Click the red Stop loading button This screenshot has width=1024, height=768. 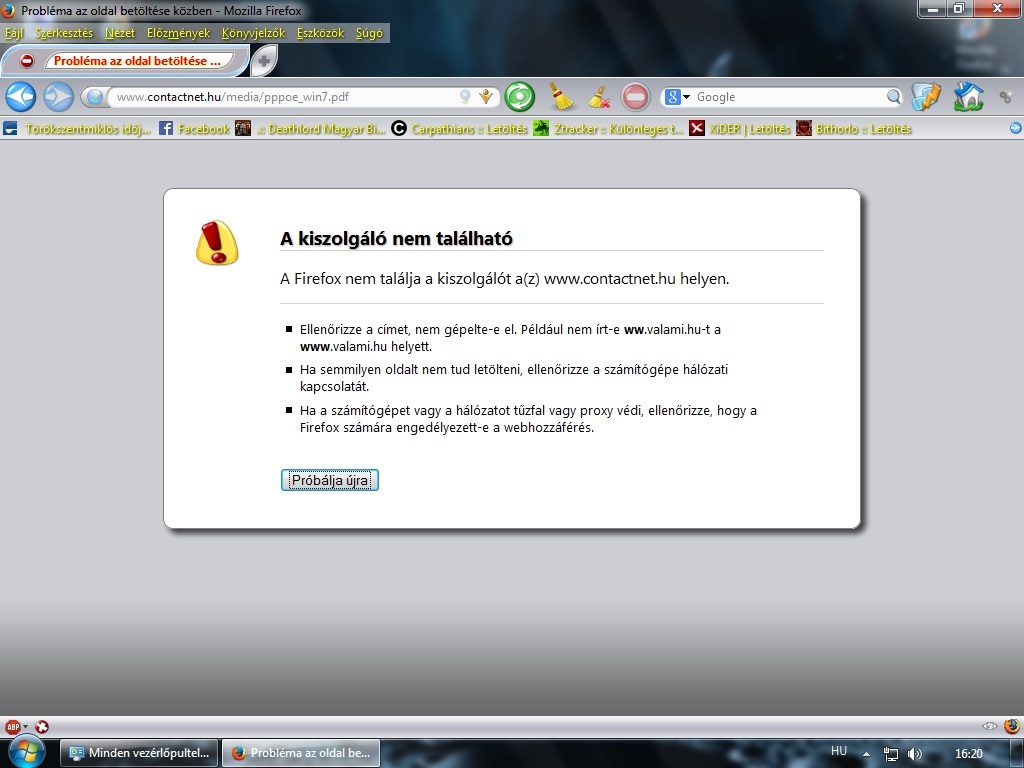coord(635,97)
